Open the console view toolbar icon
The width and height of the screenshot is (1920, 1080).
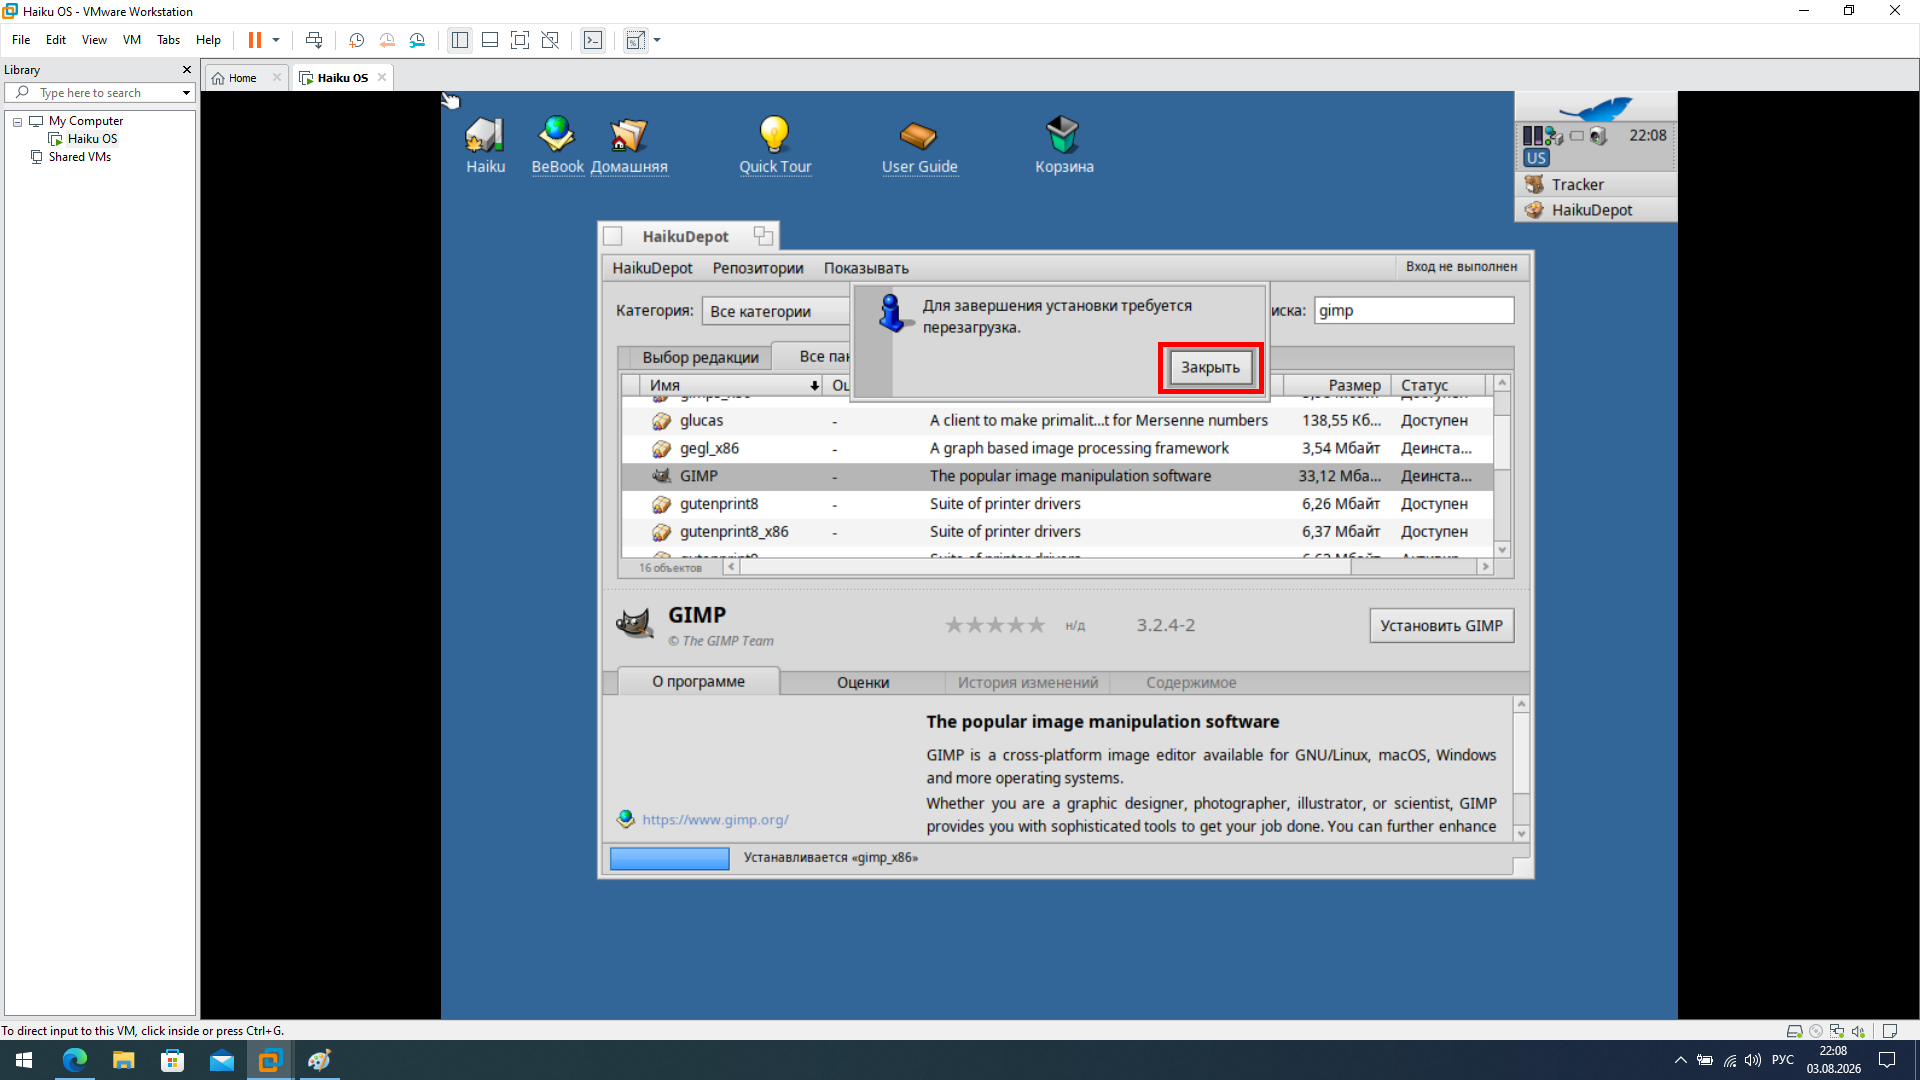click(593, 40)
